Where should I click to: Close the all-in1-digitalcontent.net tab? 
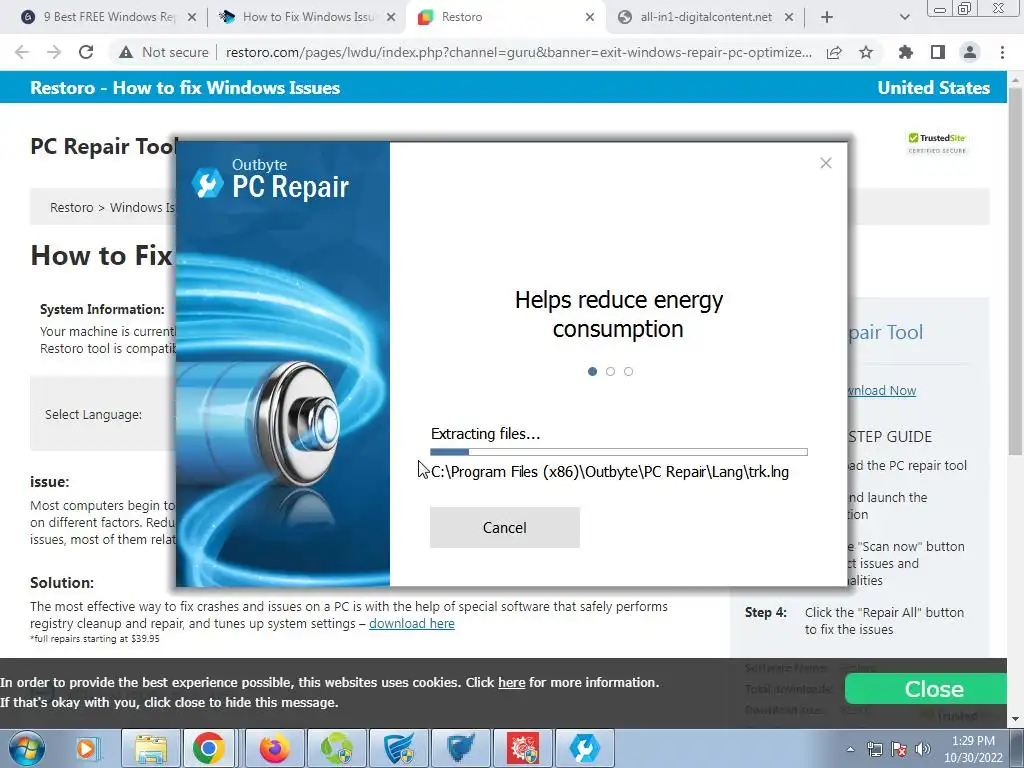tap(789, 17)
